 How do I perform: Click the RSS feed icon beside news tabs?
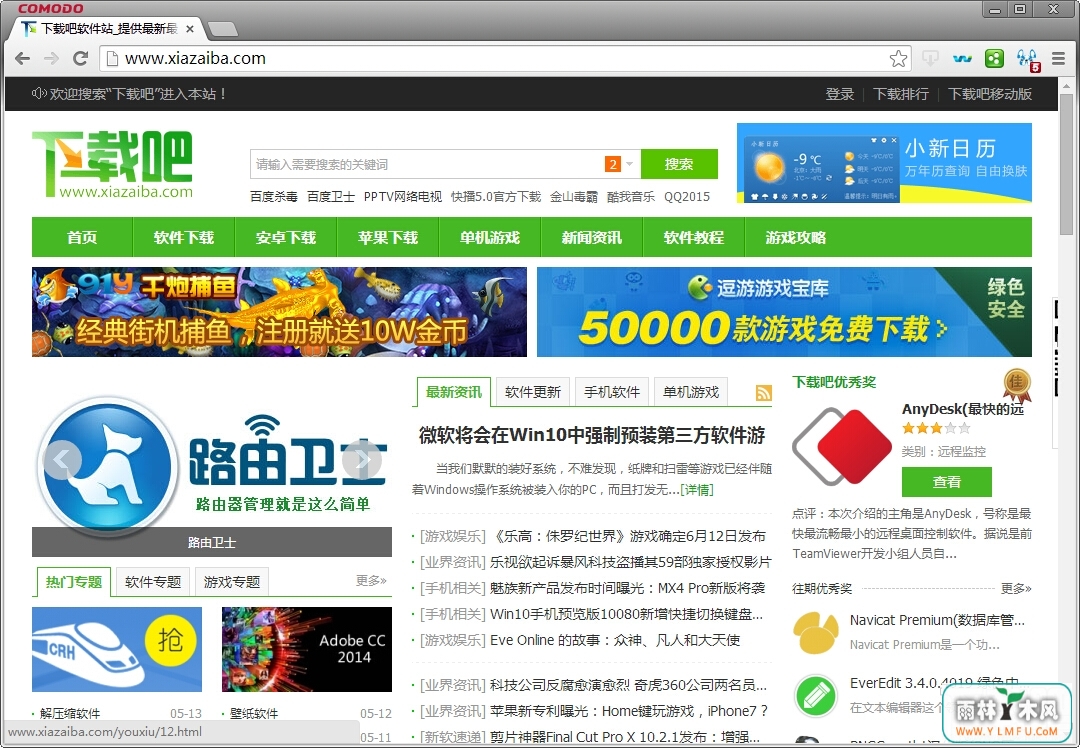(x=764, y=393)
